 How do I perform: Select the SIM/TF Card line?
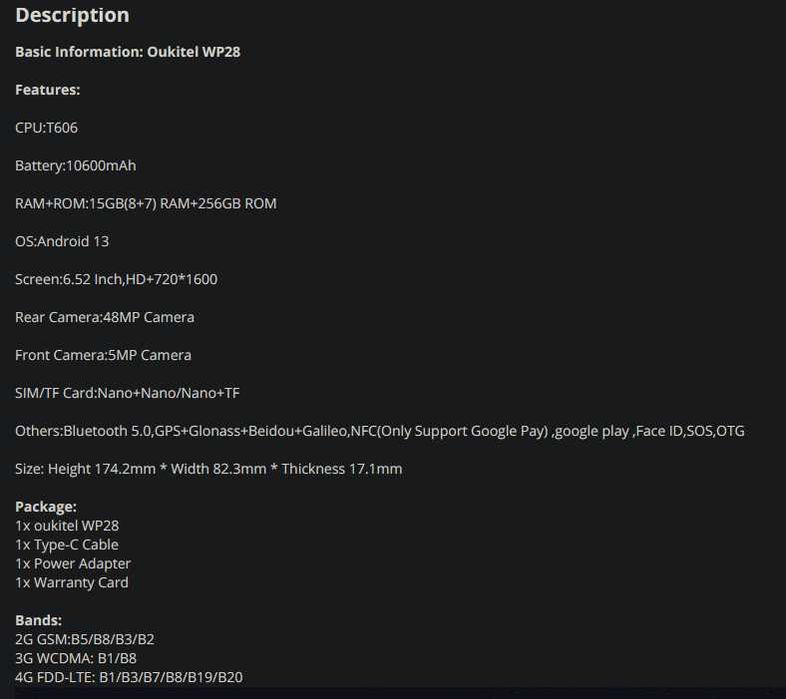[127, 394]
